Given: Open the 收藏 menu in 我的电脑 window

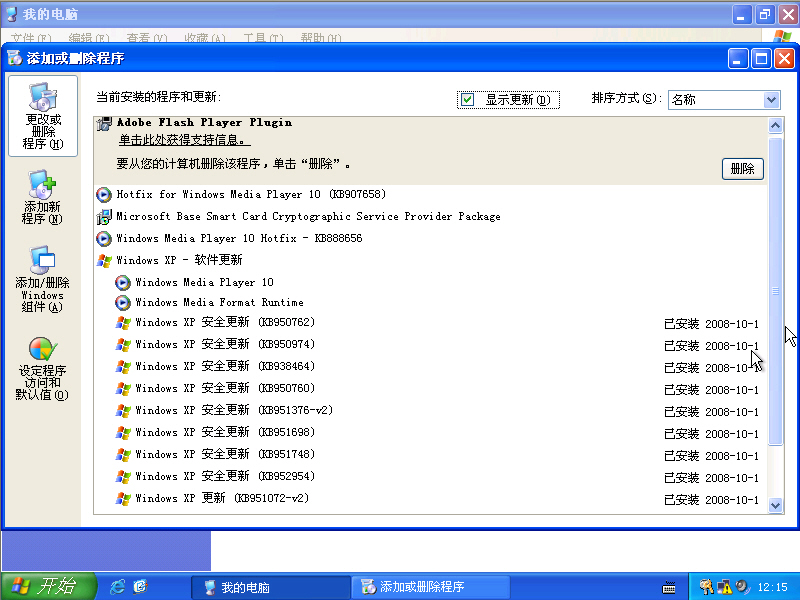Looking at the screenshot, I should (205, 38).
